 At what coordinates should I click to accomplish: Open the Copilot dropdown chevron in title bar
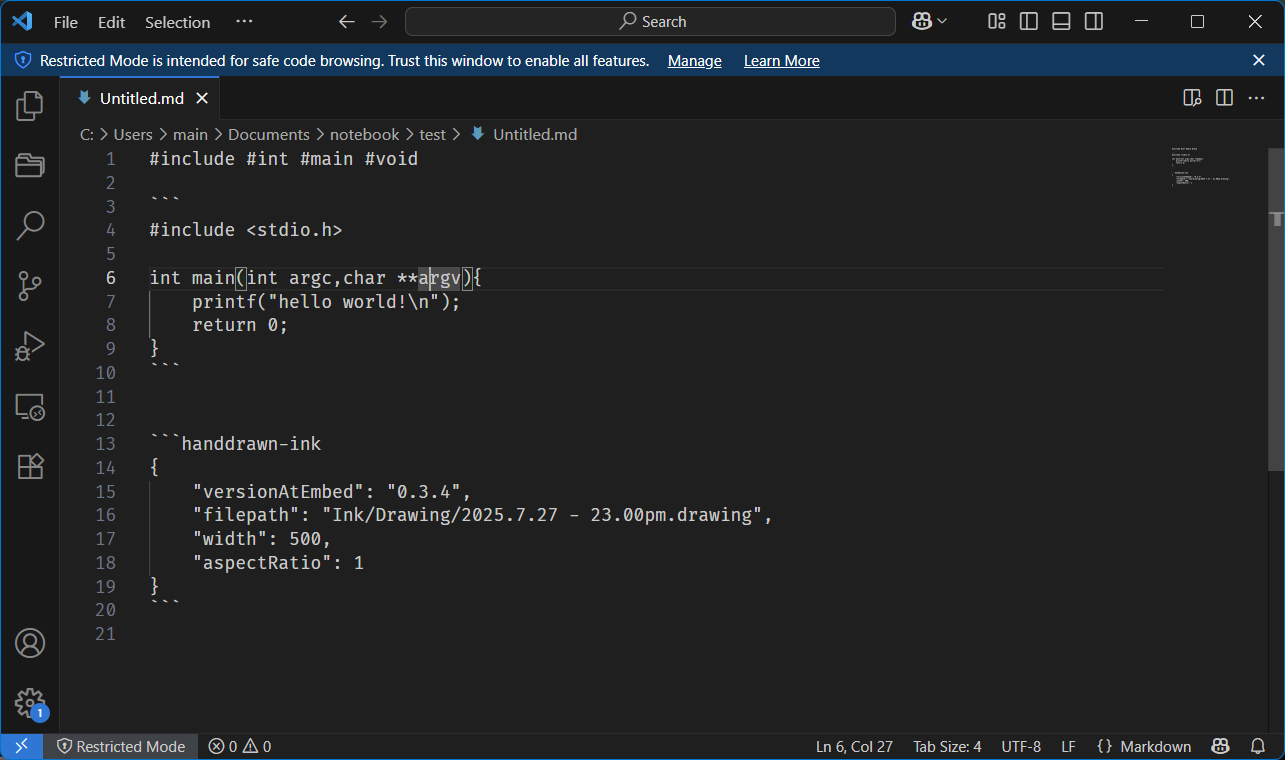coord(942,21)
